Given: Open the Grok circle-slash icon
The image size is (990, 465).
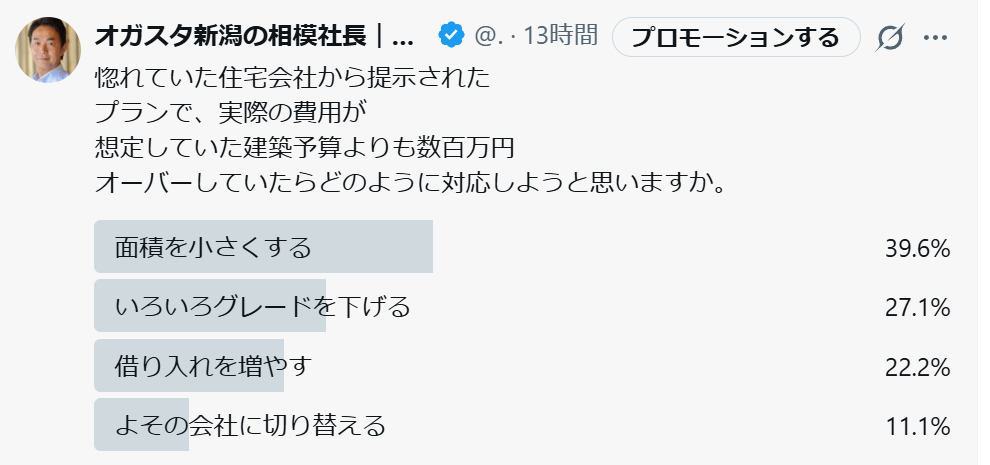Looking at the screenshot, I should click(891, 38).
